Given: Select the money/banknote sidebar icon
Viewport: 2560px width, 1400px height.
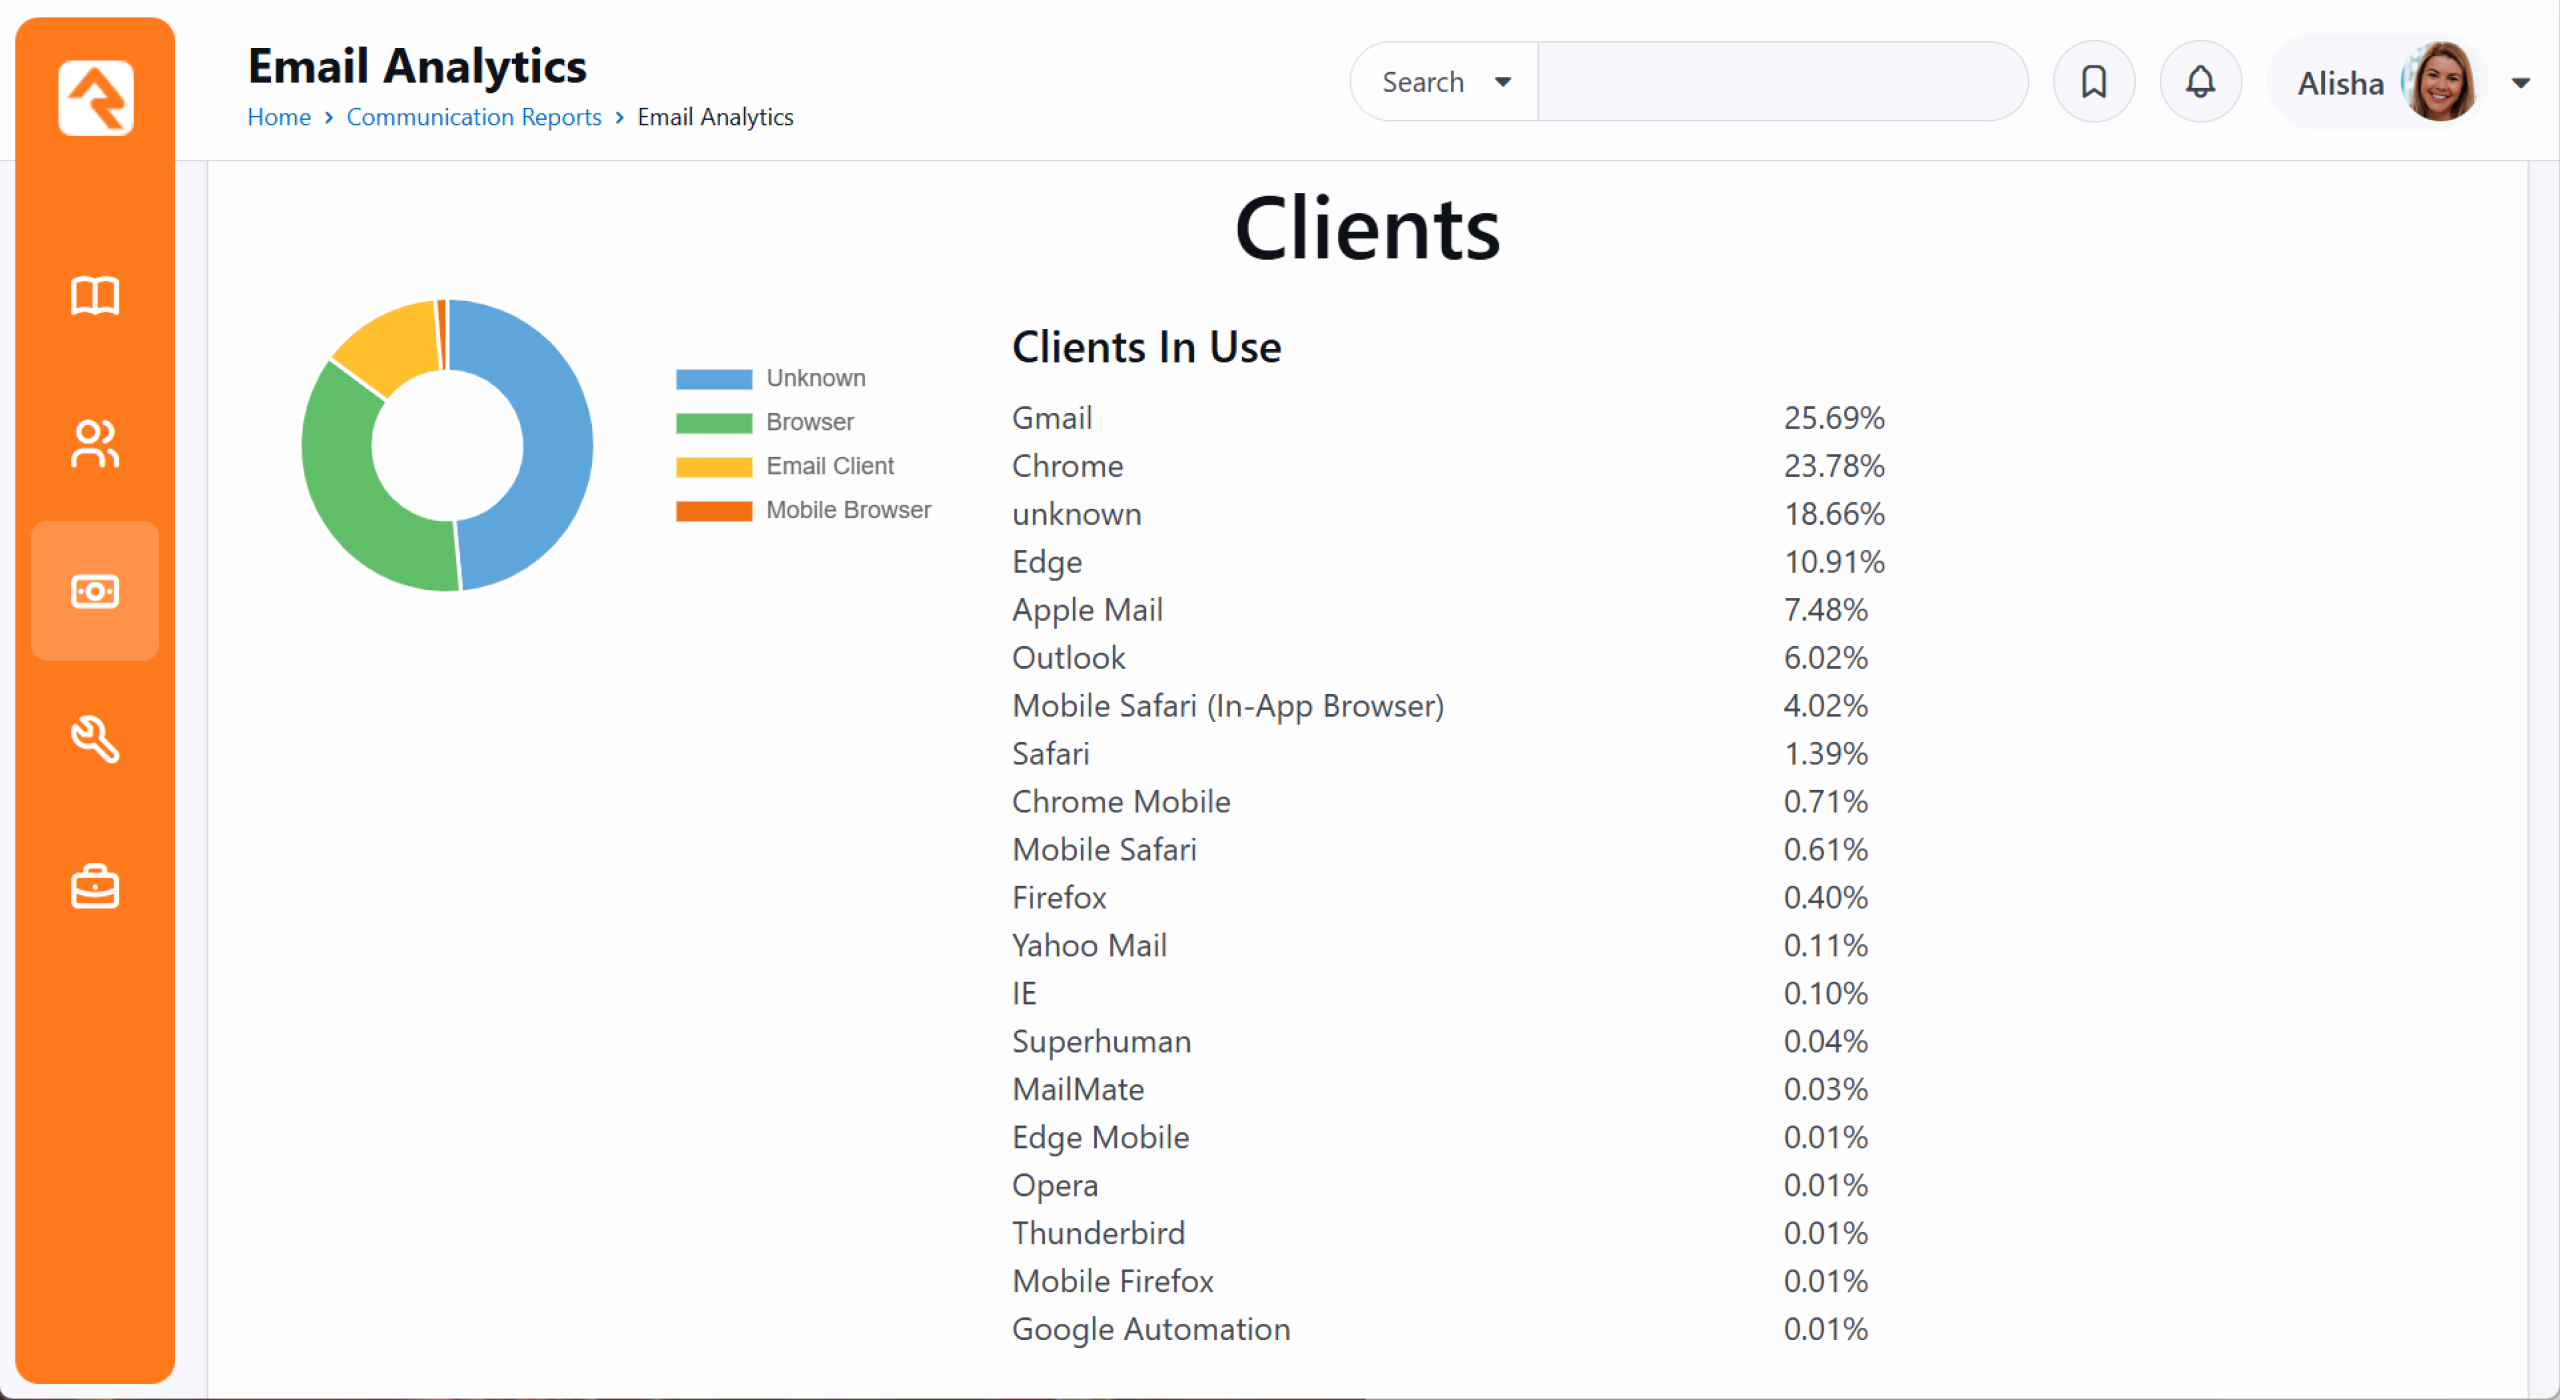Looking at the screenshot, I should pos(95,591).
